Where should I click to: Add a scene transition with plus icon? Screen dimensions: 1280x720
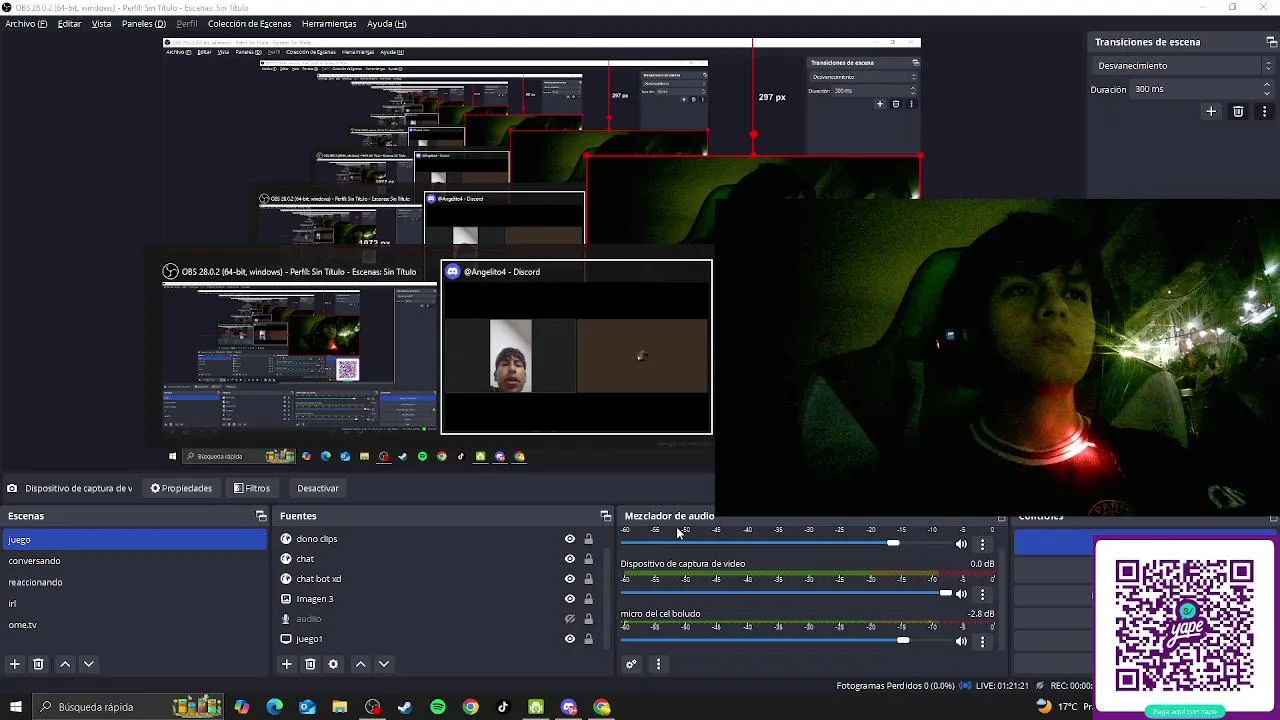click(1211, 112)
